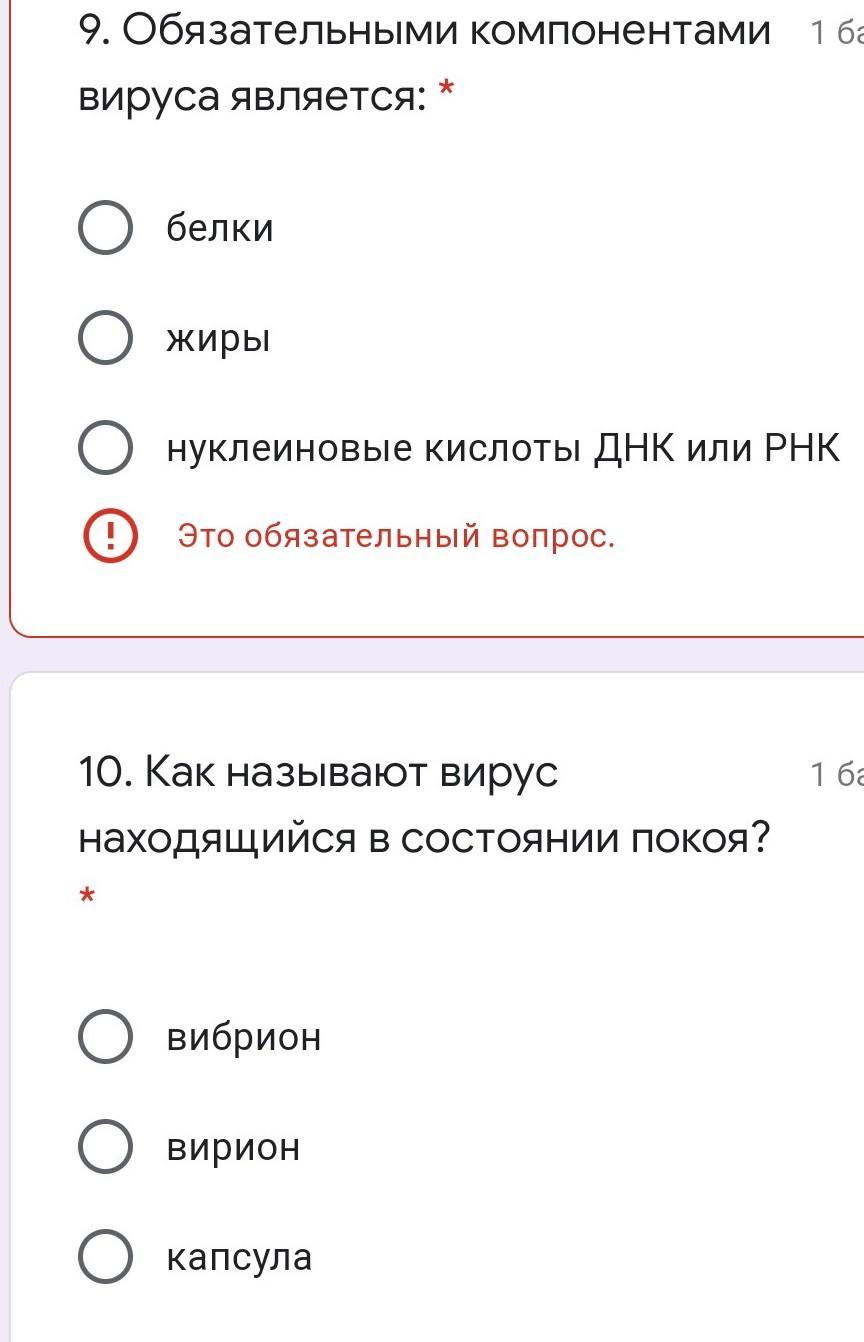This screenshot has height=1342, width=864.
Task: Click the 'вибрион' answer label text
Action: (244, 1036)
